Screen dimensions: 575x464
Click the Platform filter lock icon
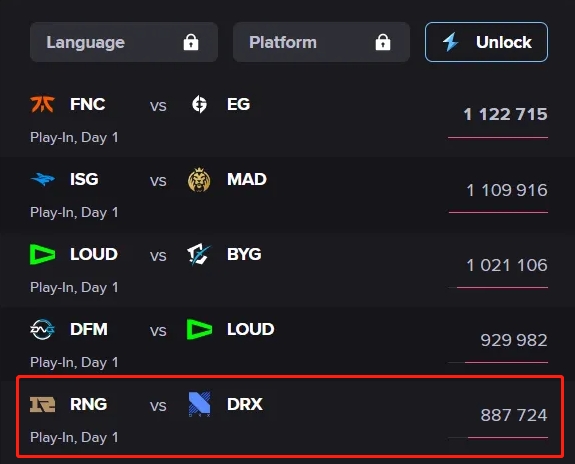tap(383, 42)
